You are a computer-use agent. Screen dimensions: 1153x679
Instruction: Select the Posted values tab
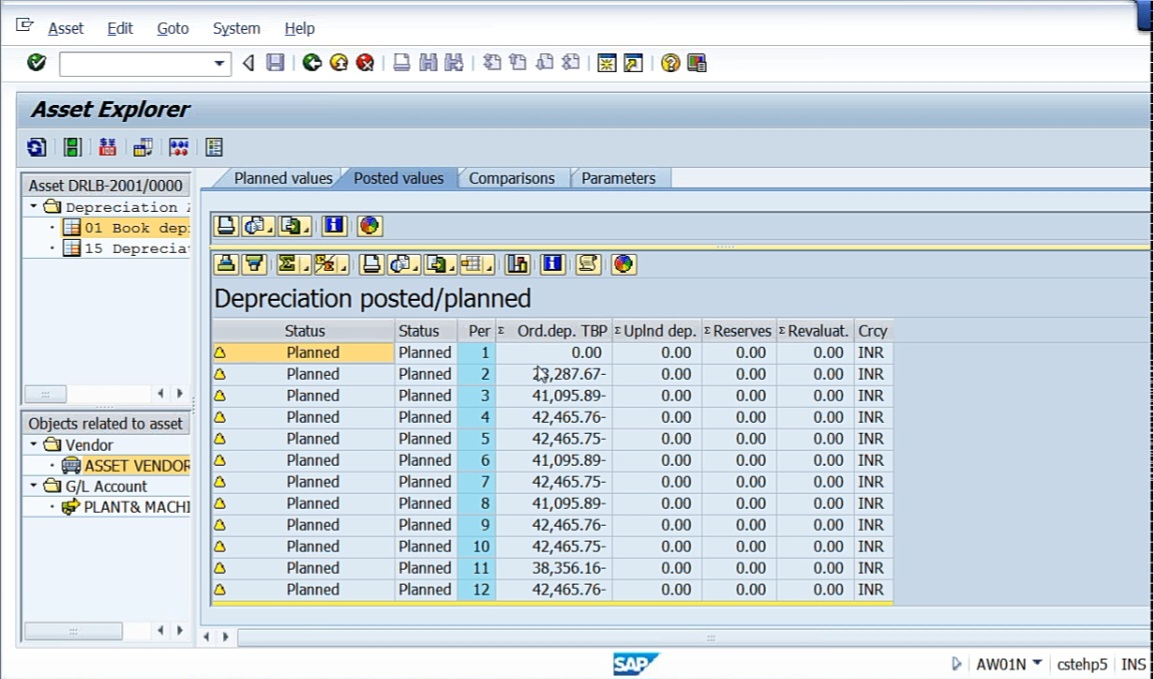[399, 178]
